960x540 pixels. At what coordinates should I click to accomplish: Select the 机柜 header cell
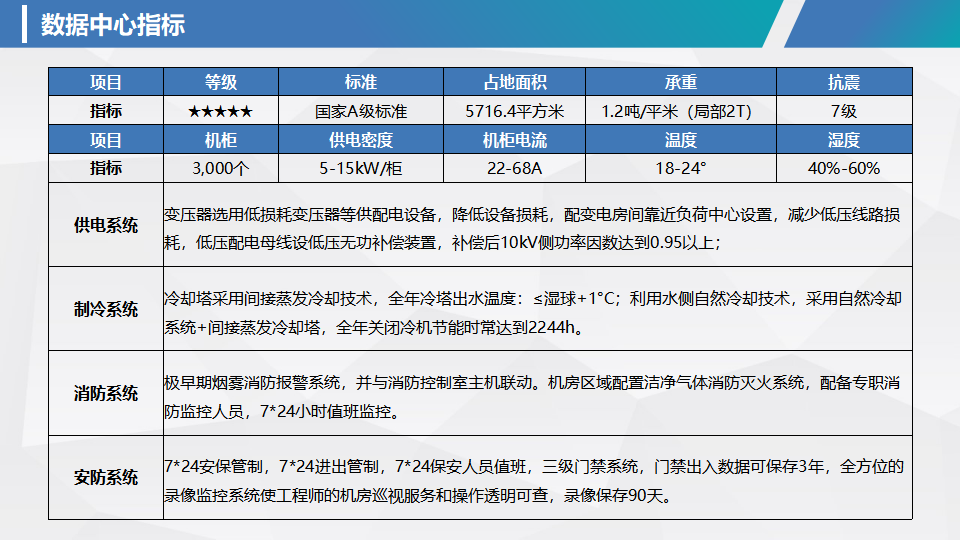(220, 140)
